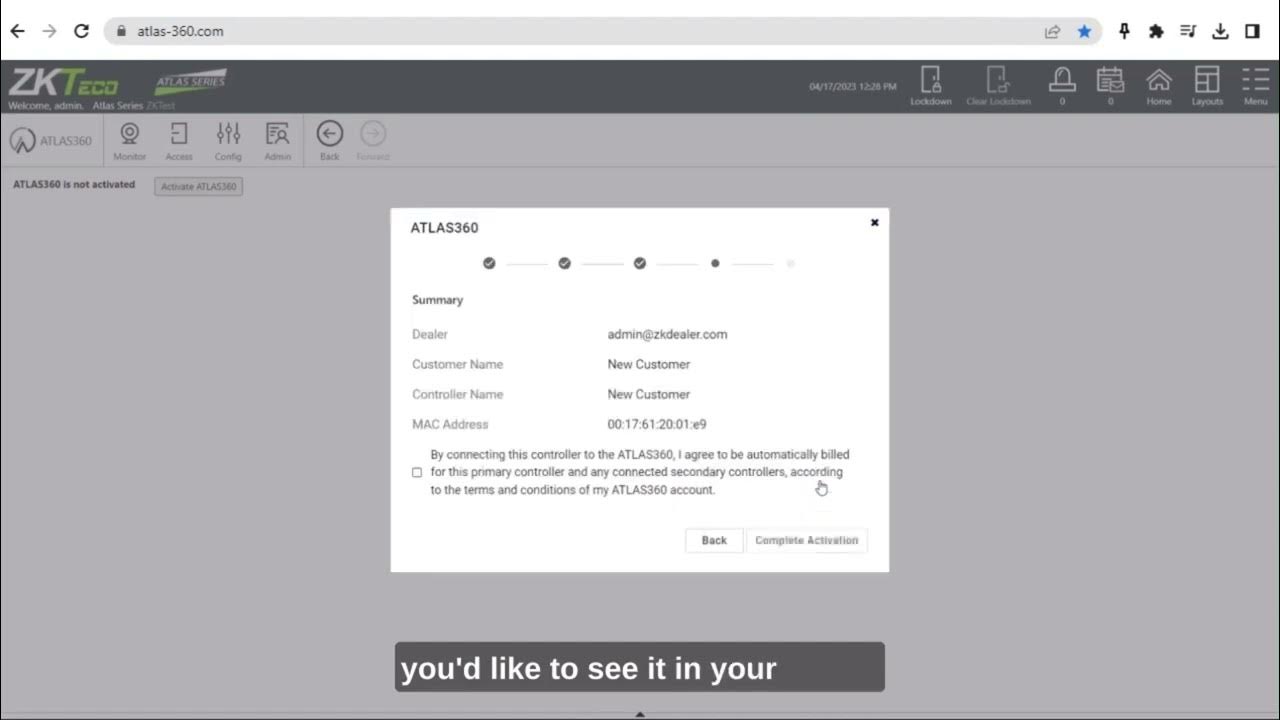Open the calendar events icon
The height and width of the screenshot is (720, 1280).
pyautogui.click(x=1110, y=82)
